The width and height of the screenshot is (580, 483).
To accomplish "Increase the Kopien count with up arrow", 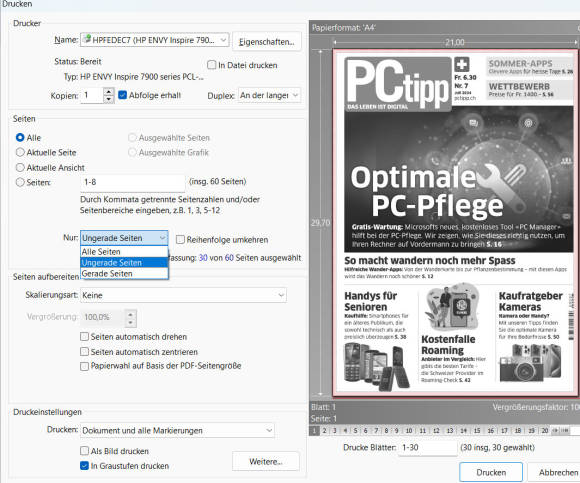I will [x=108, y=92].
